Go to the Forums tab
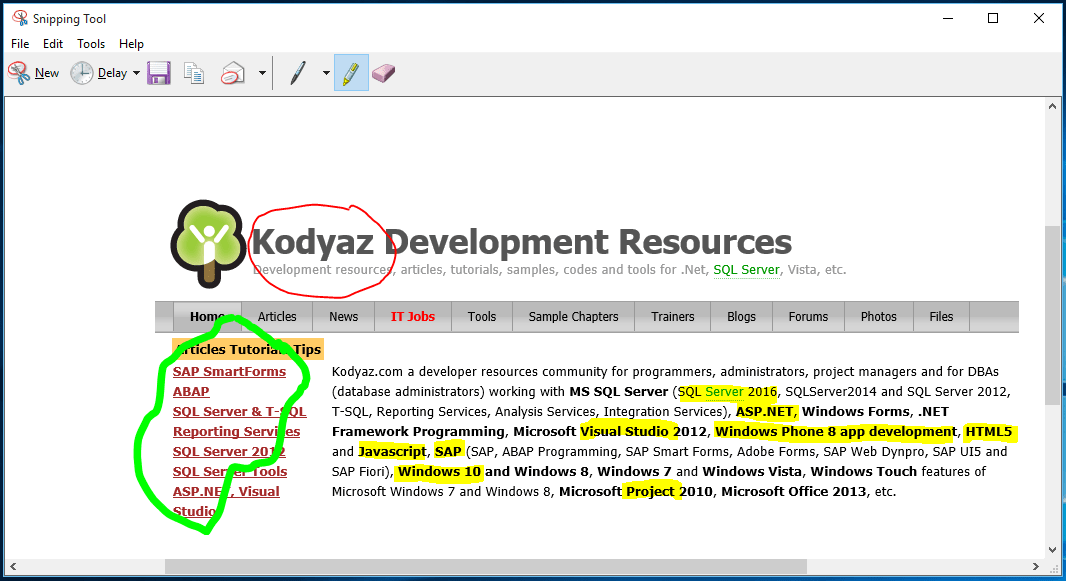The height and width of the screenshot is (581, 1066). tap(808, 317)
